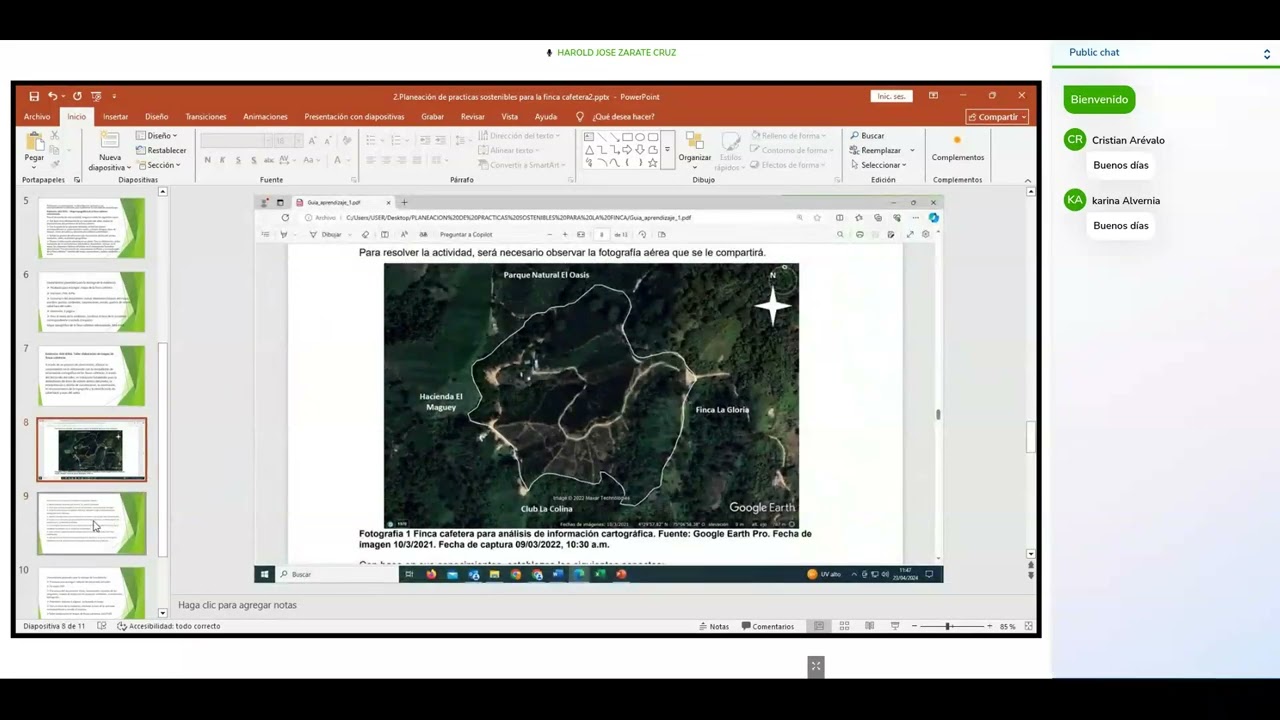Open Párrafo dialog launcher
This screenshot has height=720, width=1280.
click(571, 180)
